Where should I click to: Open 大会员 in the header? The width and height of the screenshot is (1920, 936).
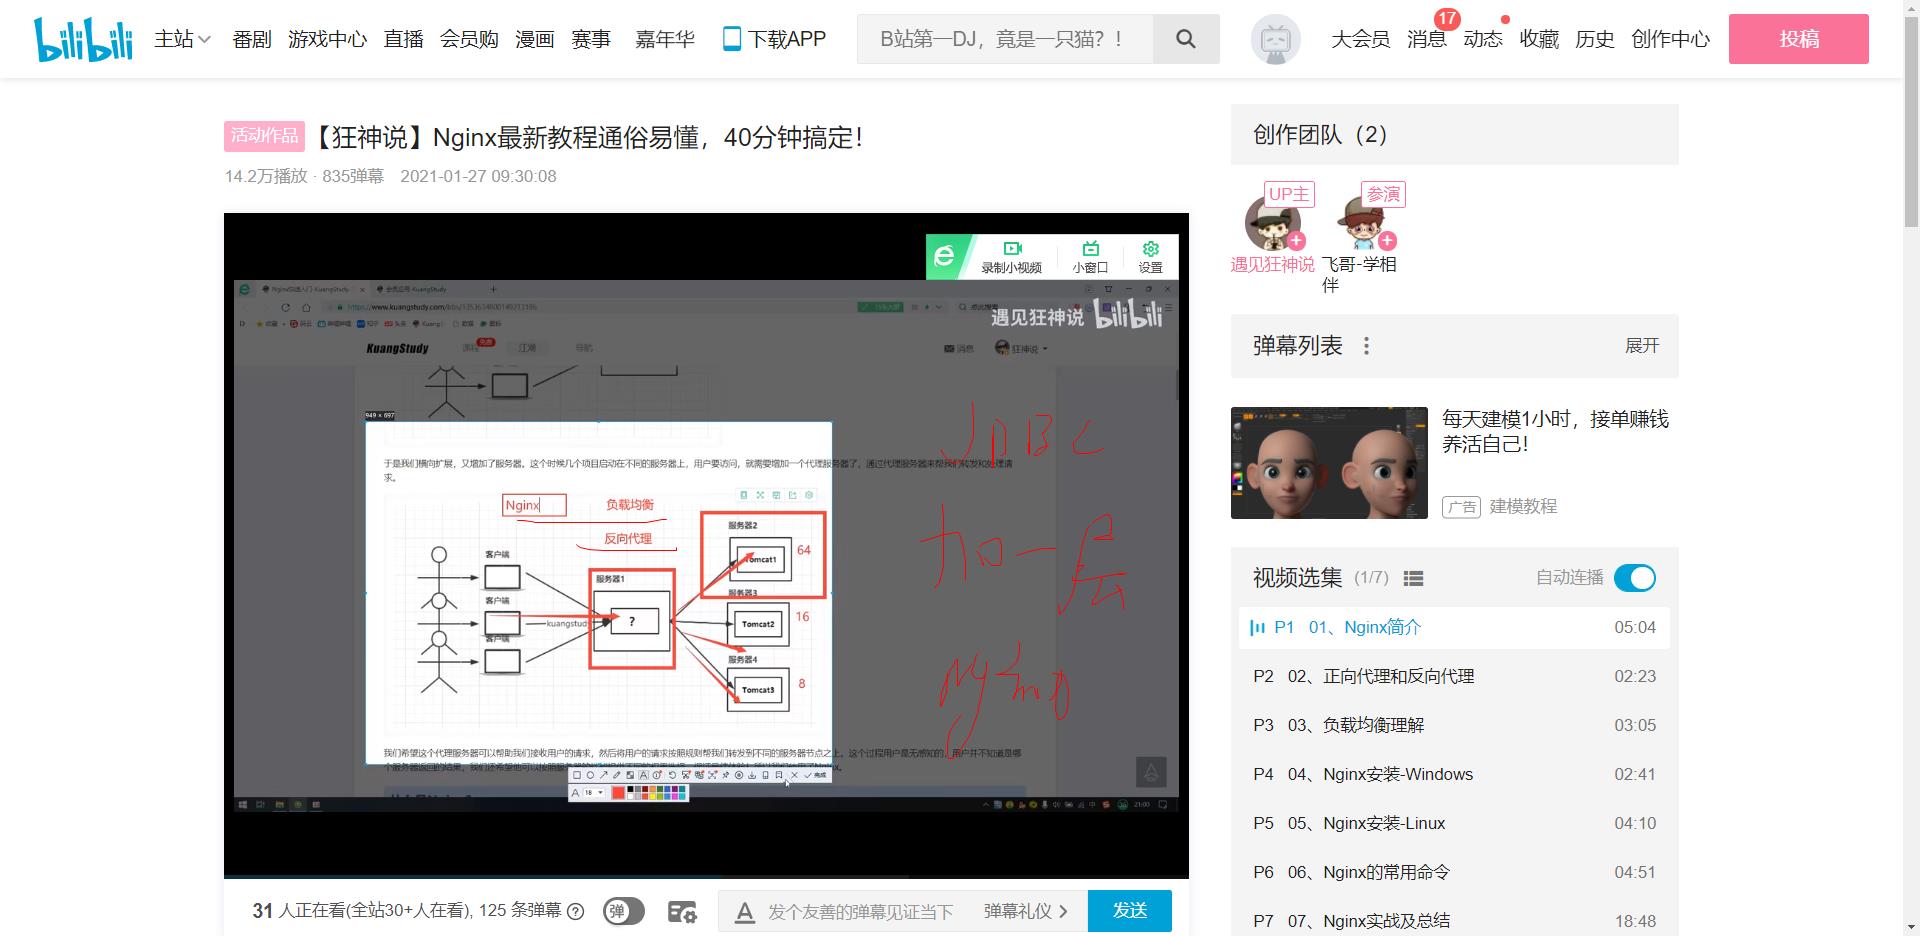click(x=1360, y=39)
